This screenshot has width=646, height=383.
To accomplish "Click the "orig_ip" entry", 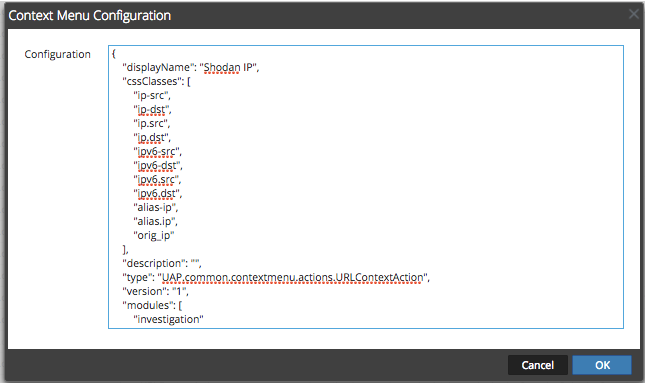I will coord(154,236).
